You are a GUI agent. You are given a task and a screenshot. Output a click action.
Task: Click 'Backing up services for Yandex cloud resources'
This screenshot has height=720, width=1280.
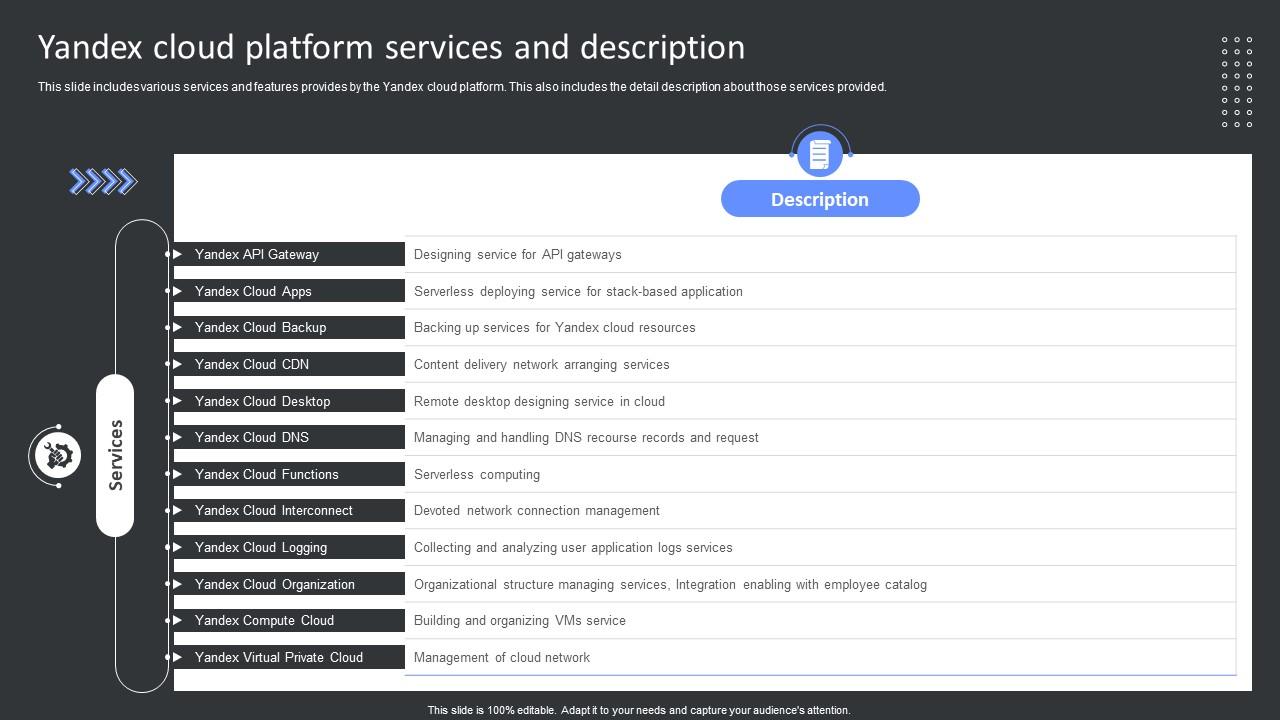pos(555,327)
